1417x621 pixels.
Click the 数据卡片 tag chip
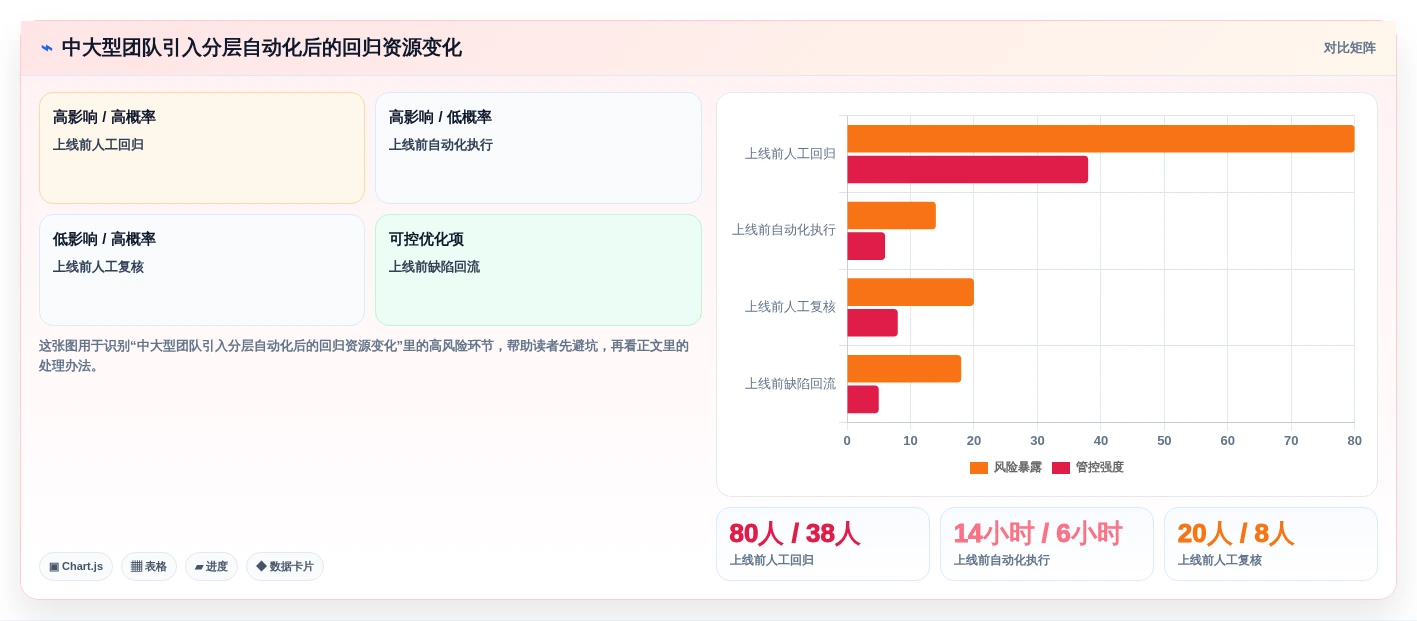pos(285,567)
